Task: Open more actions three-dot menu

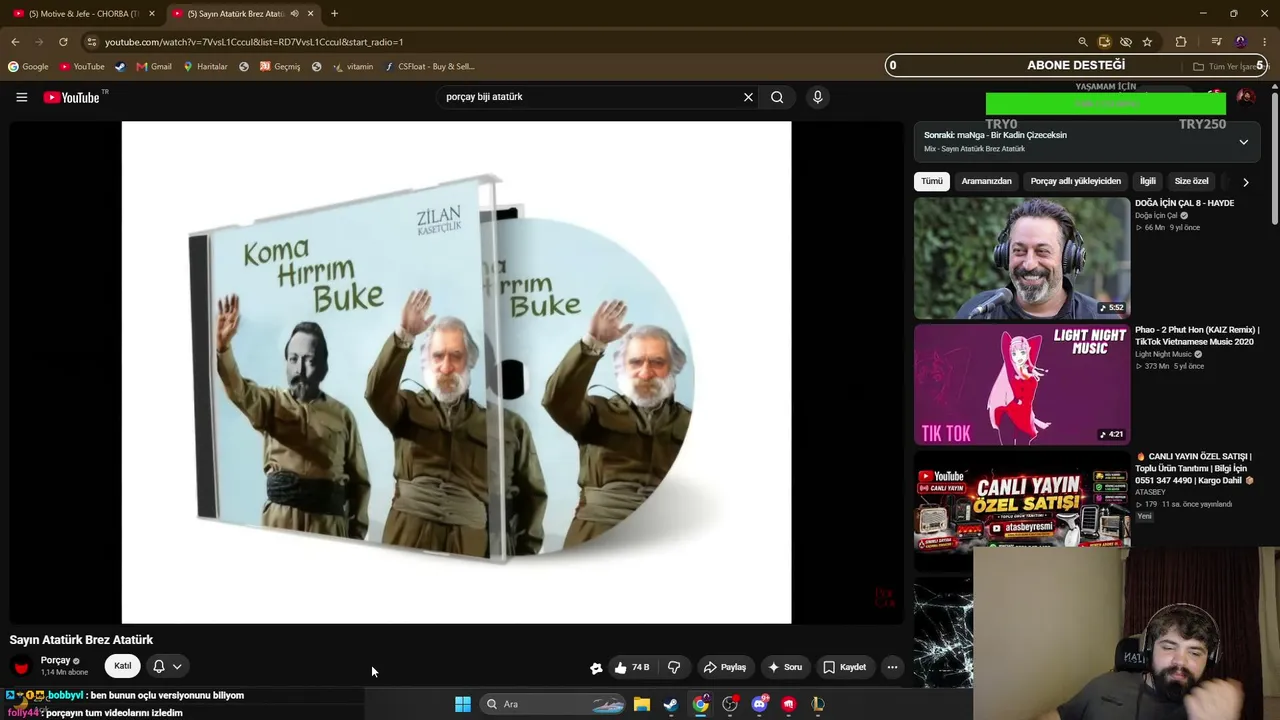Action: pos(892,667)
